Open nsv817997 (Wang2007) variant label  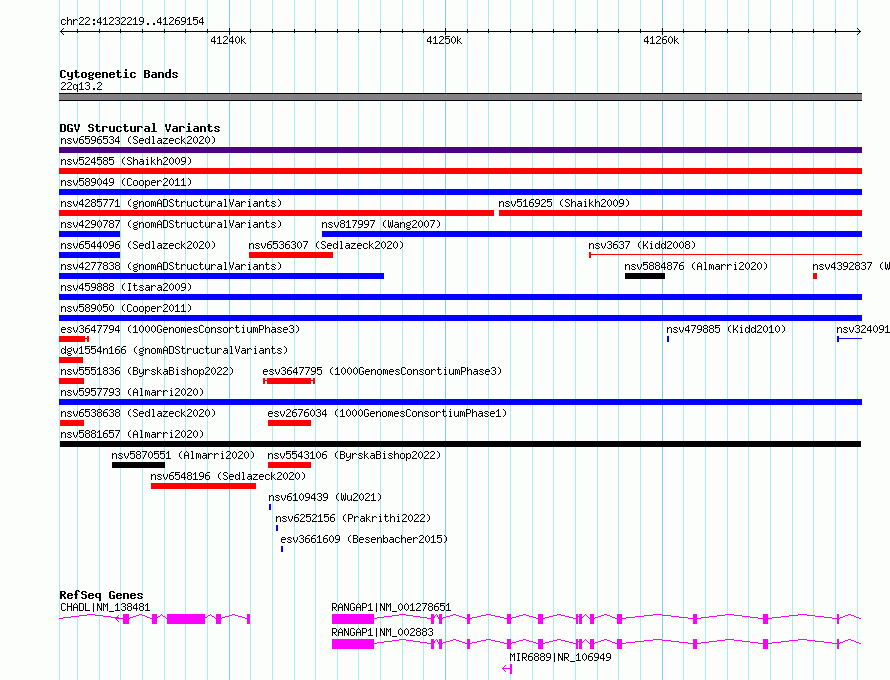[381, 224]
